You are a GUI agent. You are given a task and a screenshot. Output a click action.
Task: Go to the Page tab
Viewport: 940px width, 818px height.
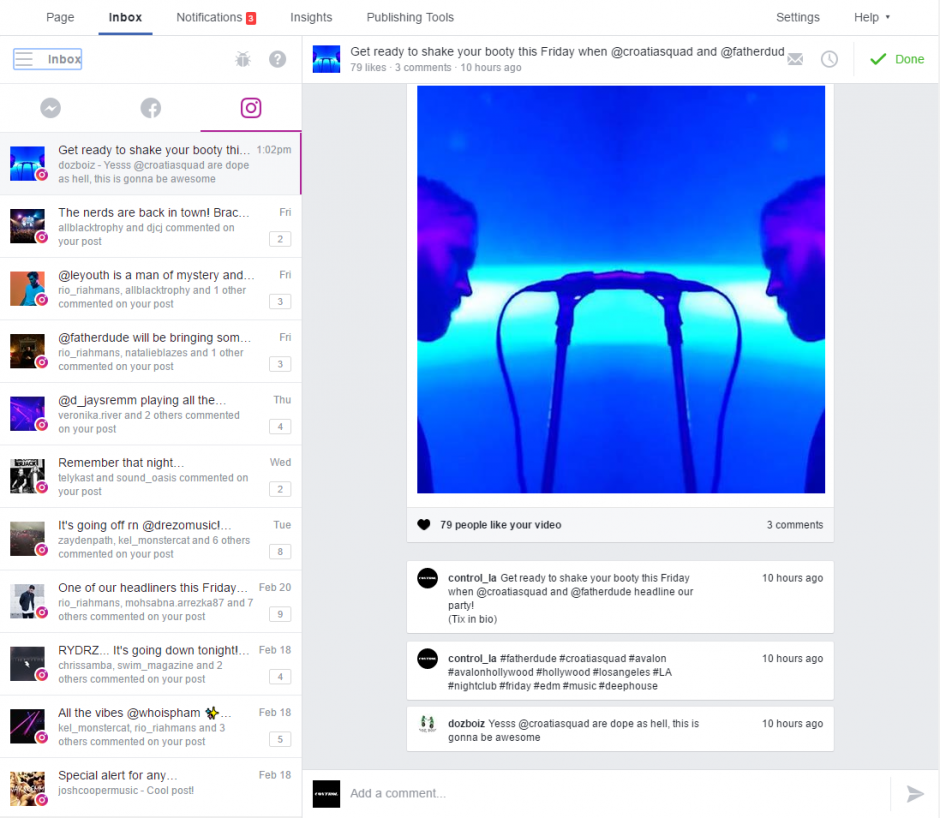point(60,17)
